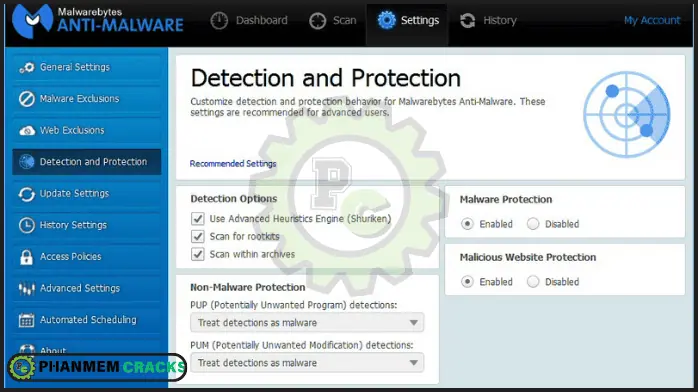
Task: Click the Web Exclusions cloud icon
Action: pyautogui.click(x=27, y=130)
